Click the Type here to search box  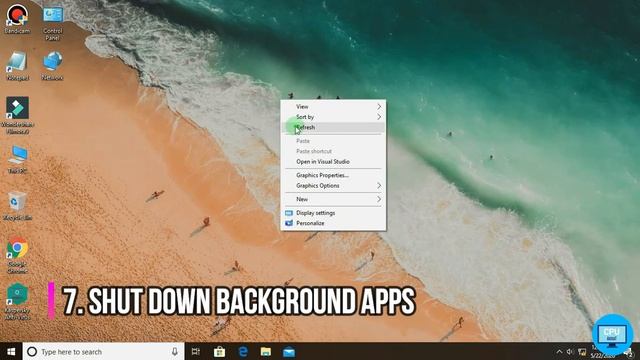(103, 351)
